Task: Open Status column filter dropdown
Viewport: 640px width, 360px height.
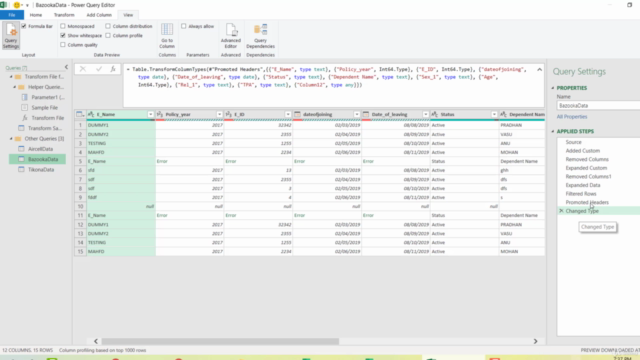Action: click(494, 114)
